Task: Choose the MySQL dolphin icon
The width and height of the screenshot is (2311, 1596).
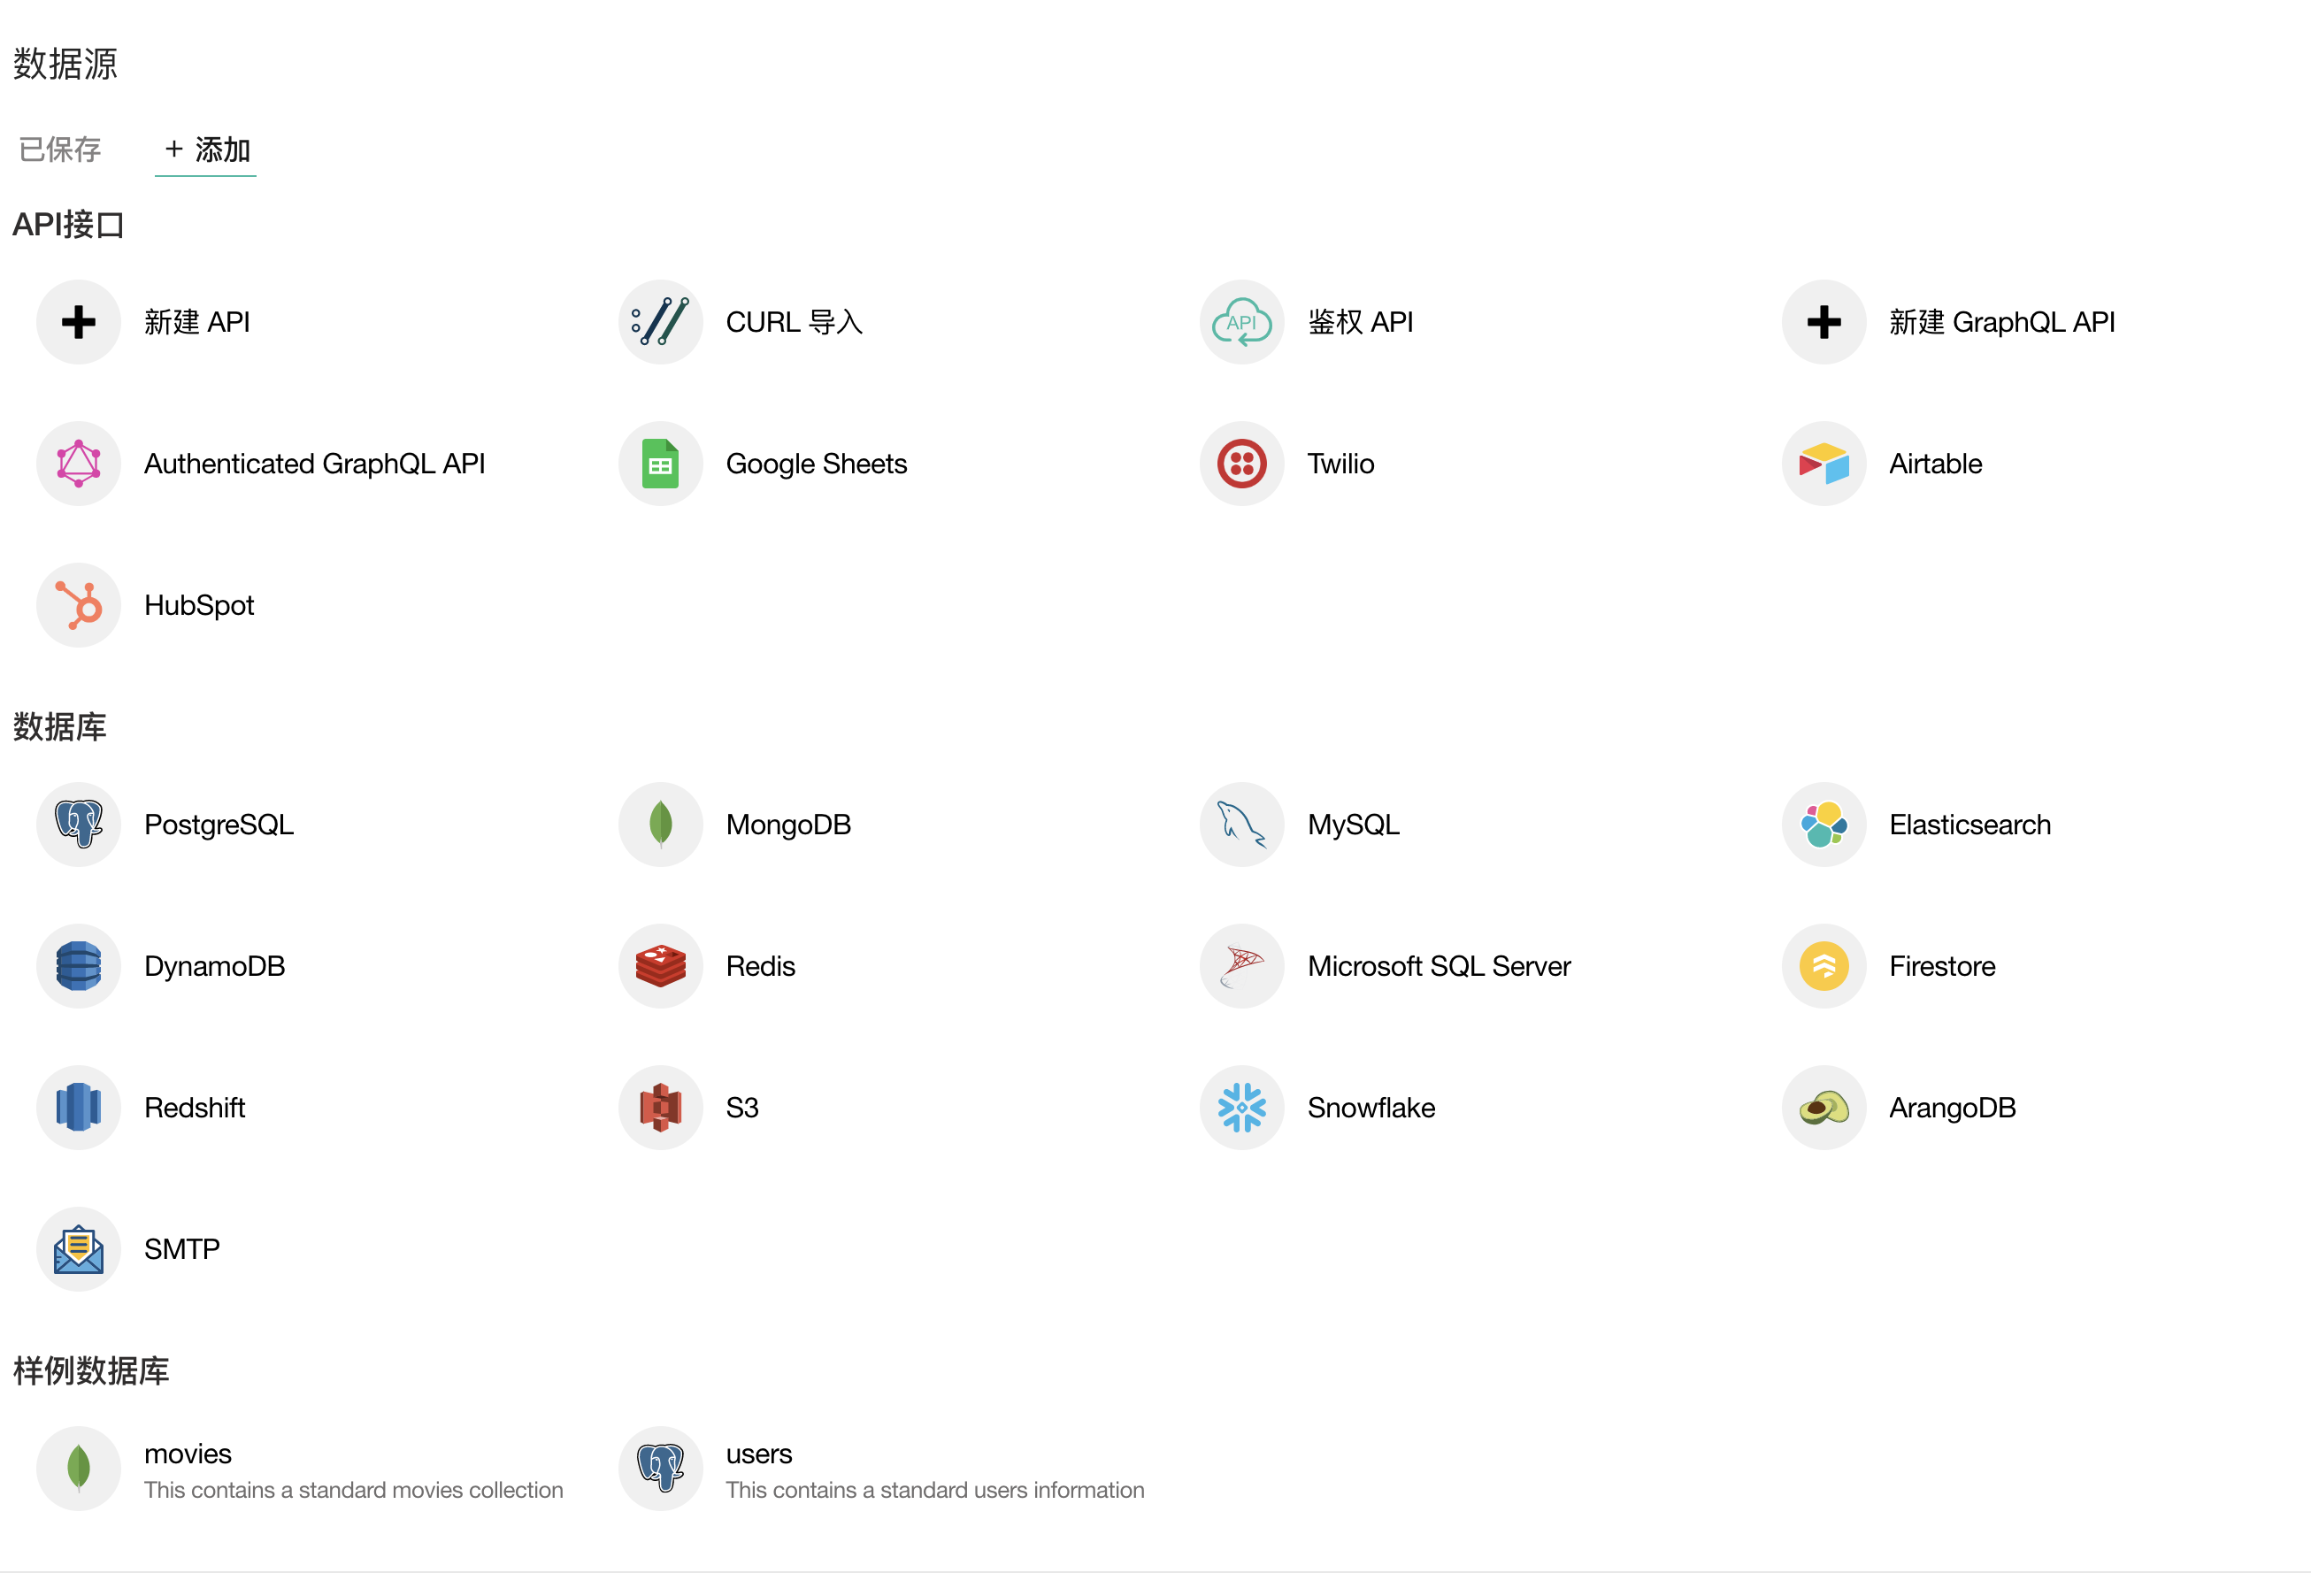Action: click(1241, 824)
